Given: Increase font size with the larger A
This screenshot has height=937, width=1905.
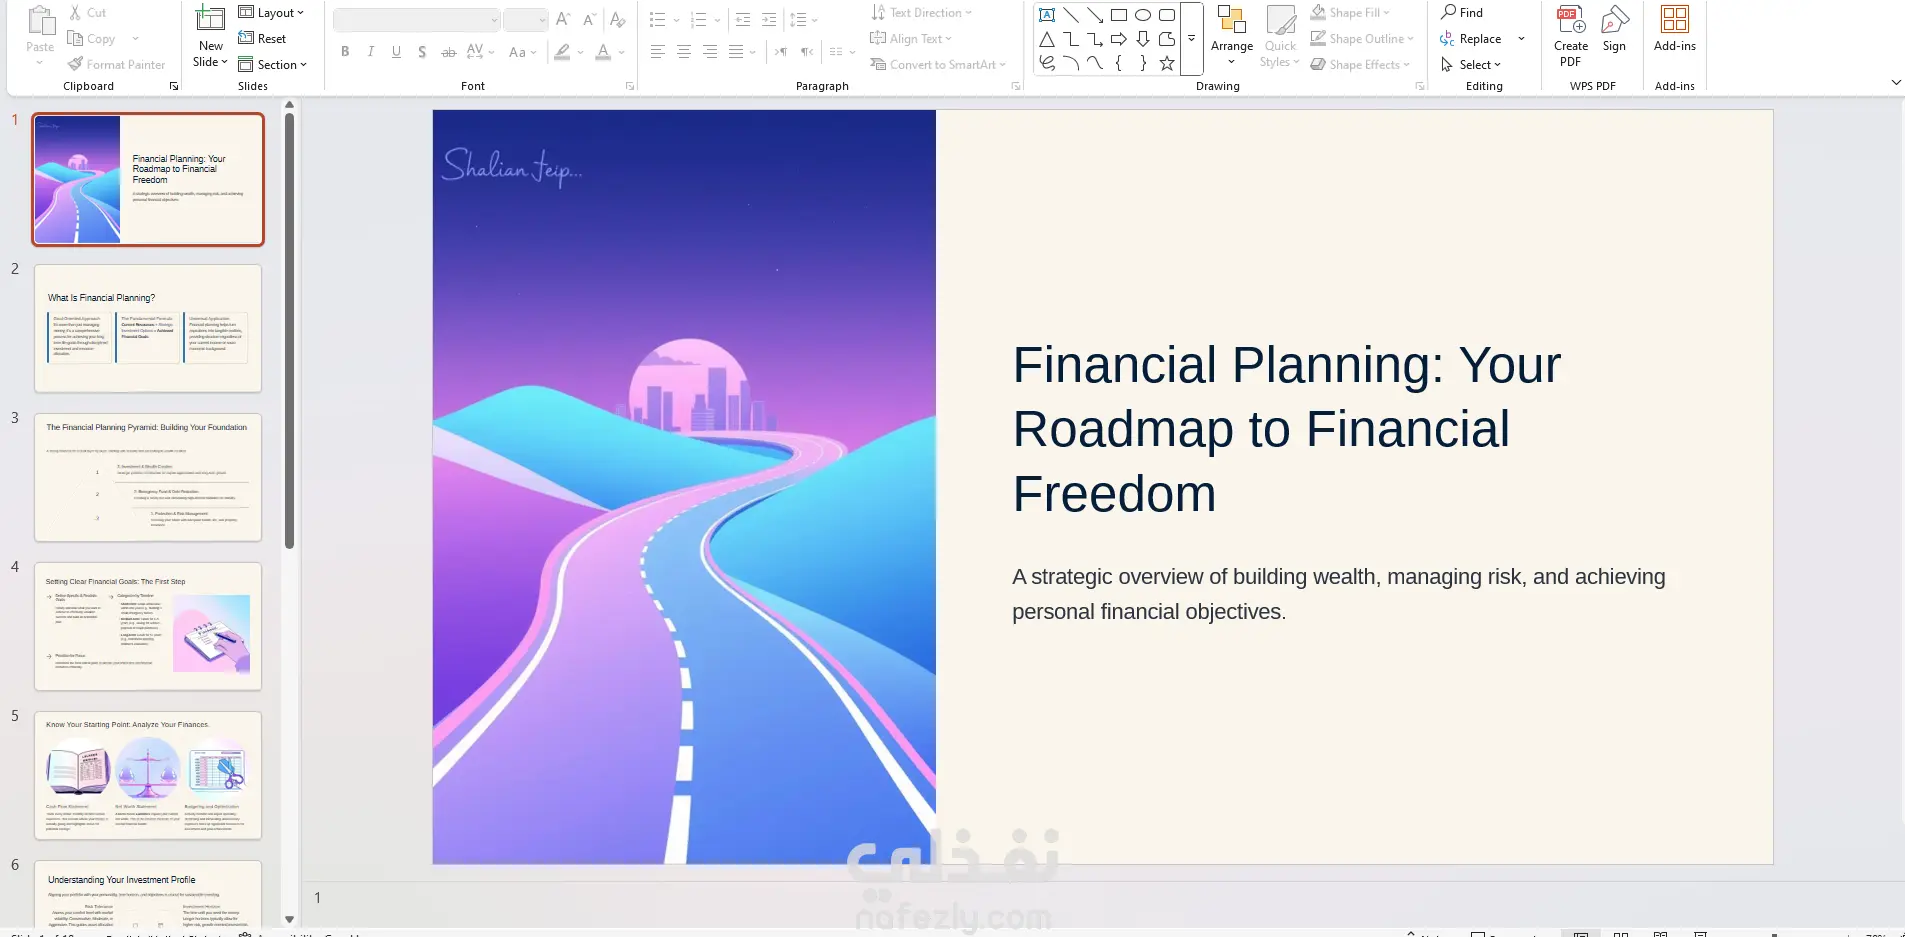Looking at the screenshot, I should point(563,20).
